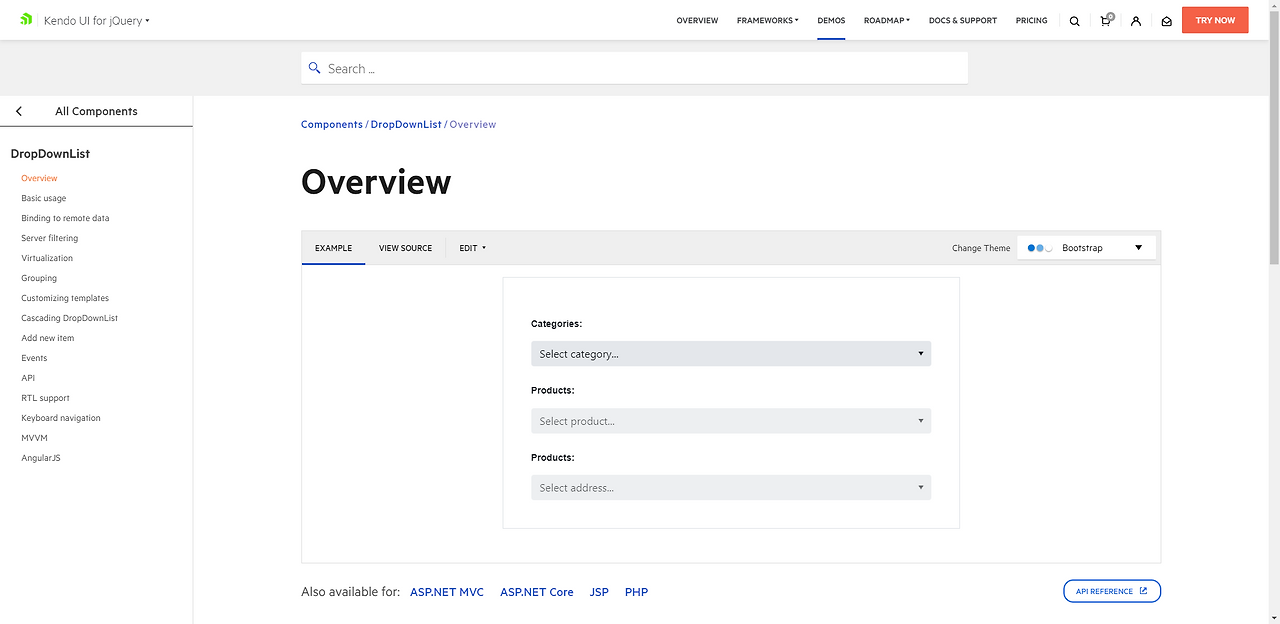Follow the ASP.NET Core link

coord(537,591)
